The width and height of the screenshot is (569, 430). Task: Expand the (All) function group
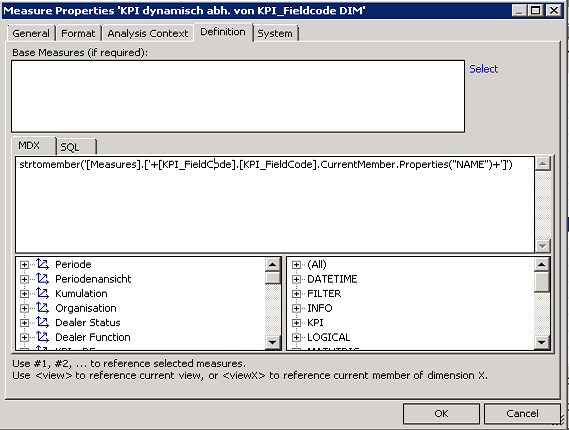point(296,265)
